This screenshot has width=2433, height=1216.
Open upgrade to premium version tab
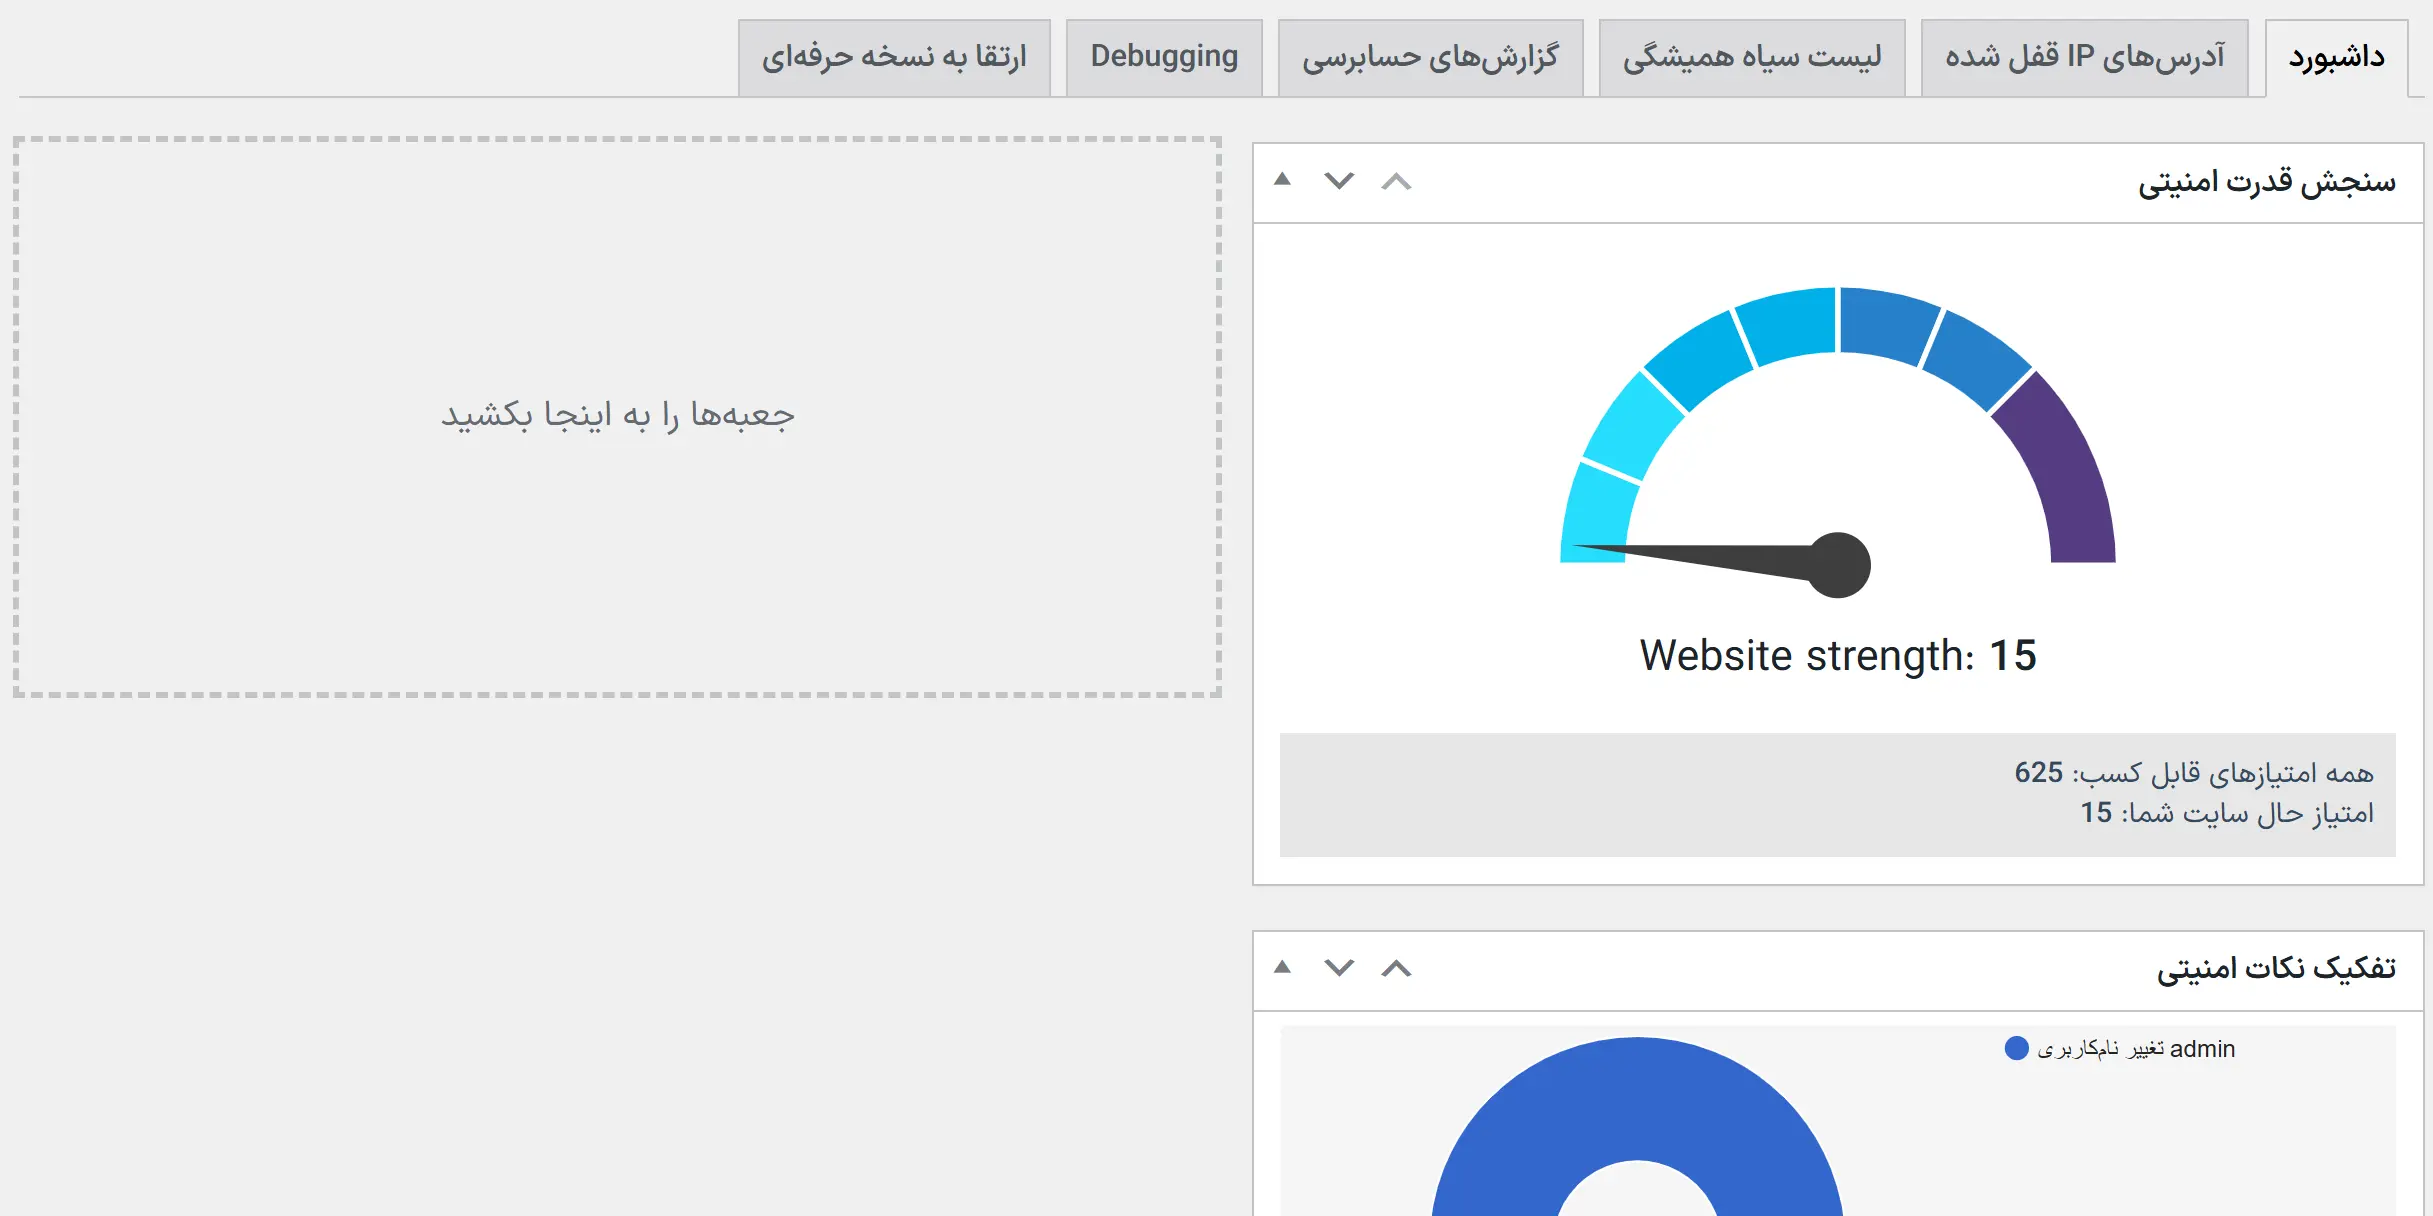point(894,57)
